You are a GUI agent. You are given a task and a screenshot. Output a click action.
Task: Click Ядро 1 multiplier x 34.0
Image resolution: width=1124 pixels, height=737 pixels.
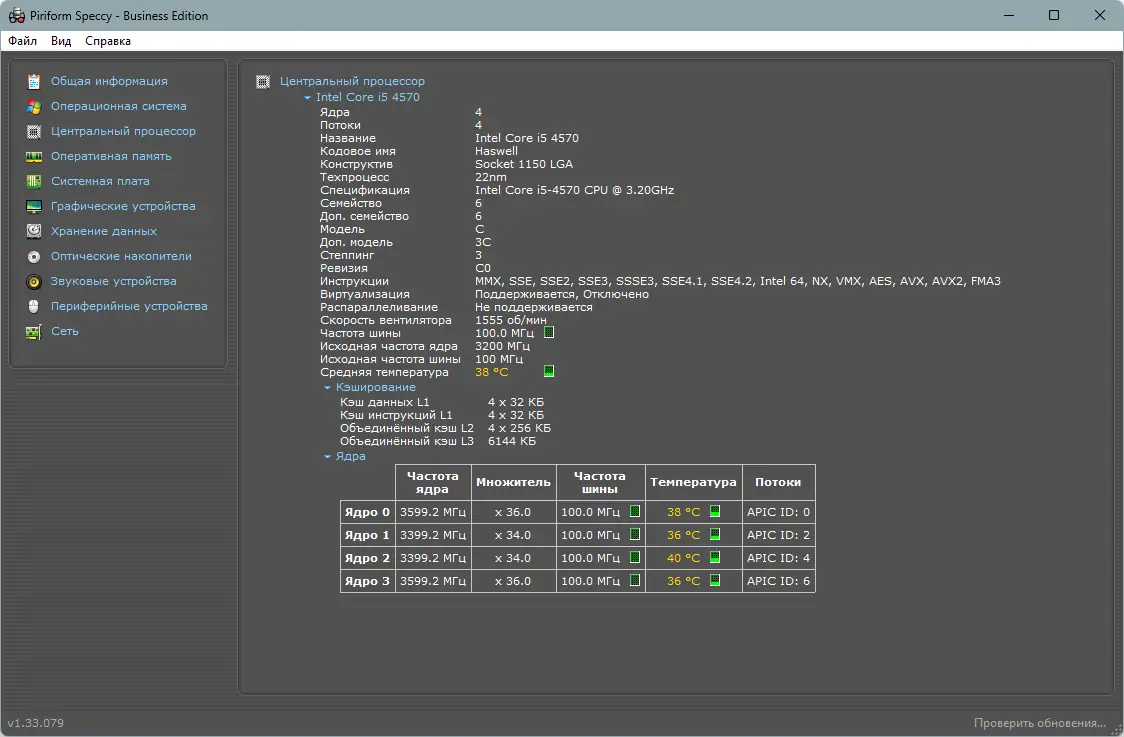point(513,535)
